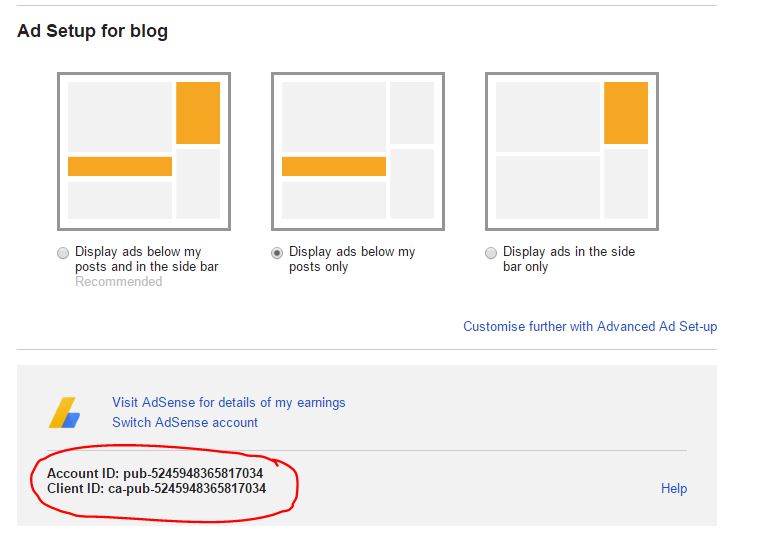The image size is (767, 558).
Task: Click the Account ID pub-5245948365817034 text
Action: (155, 473)
